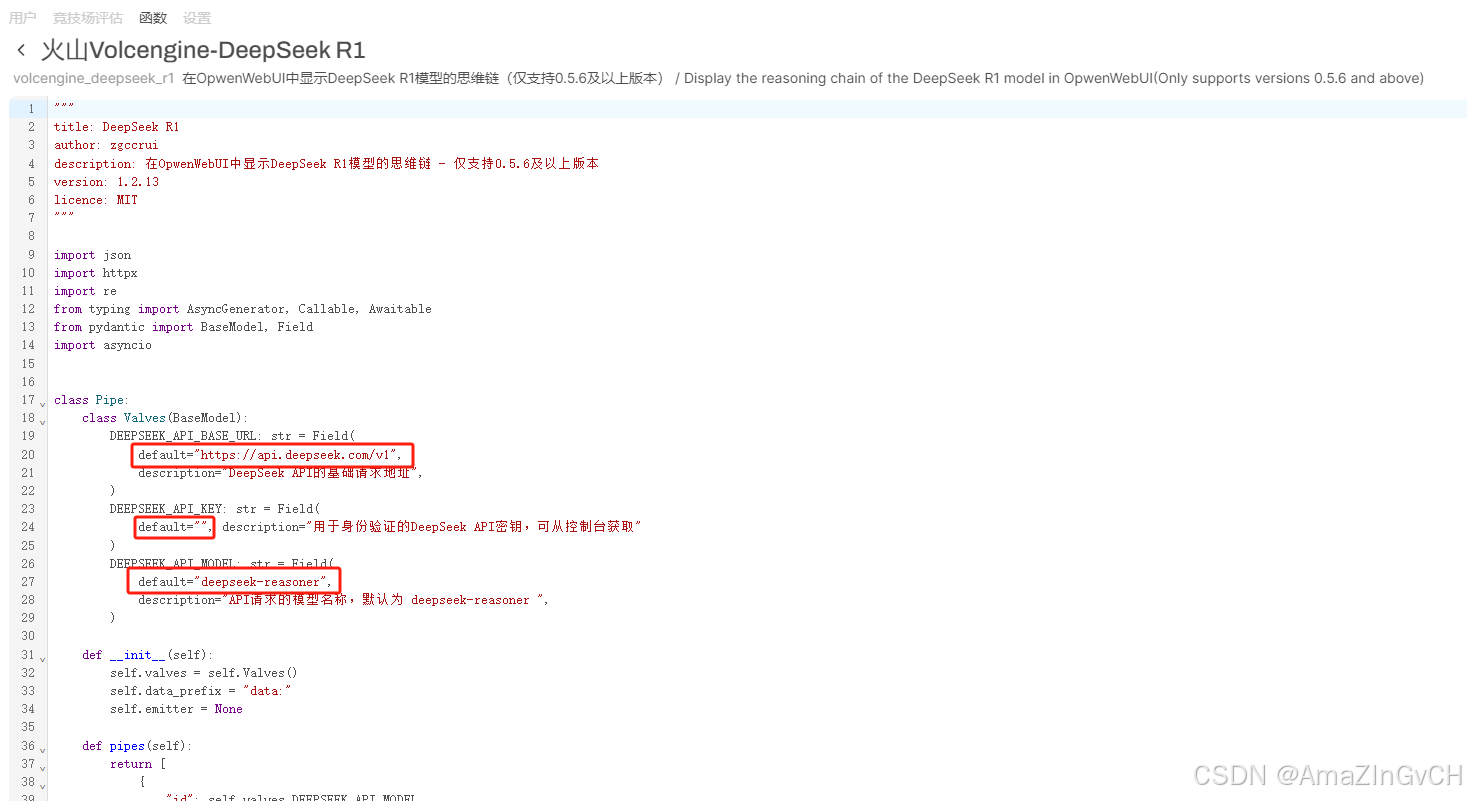
Task: Click the code line 'import re'
Action: pyautogui.click(x=86, y=291)
